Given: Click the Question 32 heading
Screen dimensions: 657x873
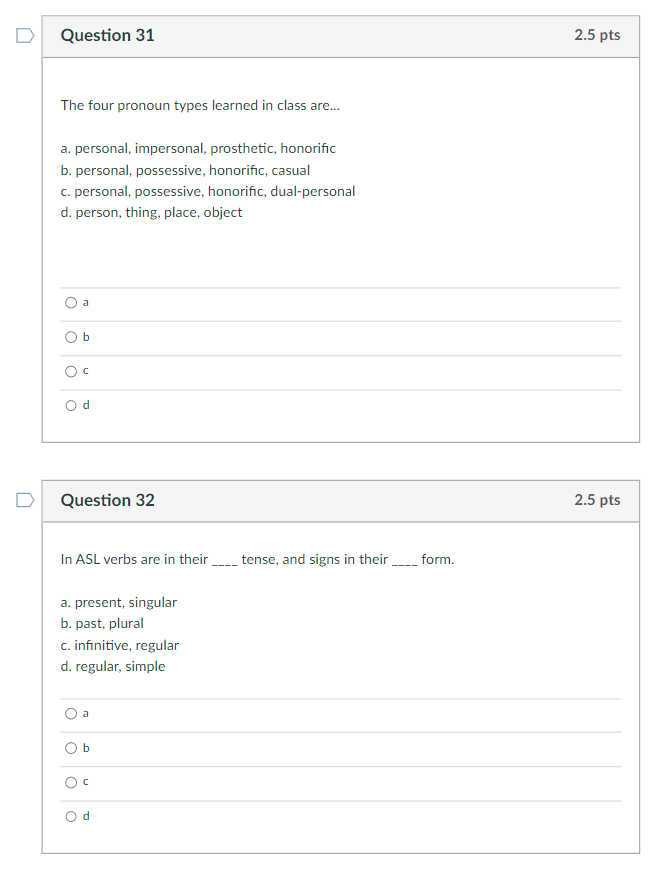Looking at the screenshot, I should (108, 500).
